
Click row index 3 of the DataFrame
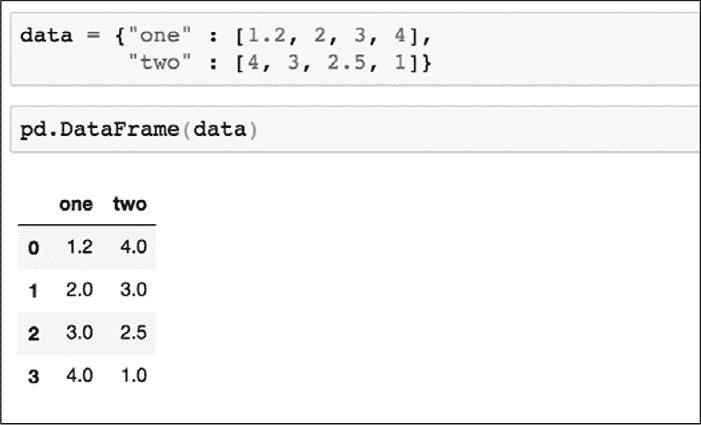pyautogui.click(x=33, y=377)
